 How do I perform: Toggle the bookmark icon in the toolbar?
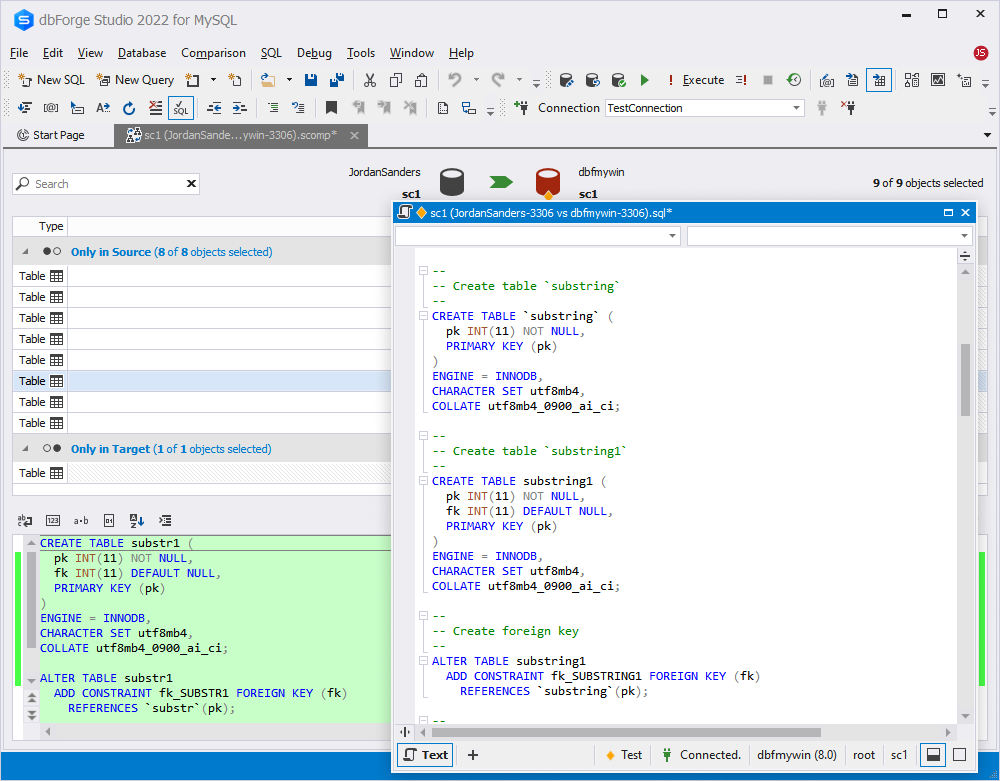pyautogui.click(x=331, y=108)
